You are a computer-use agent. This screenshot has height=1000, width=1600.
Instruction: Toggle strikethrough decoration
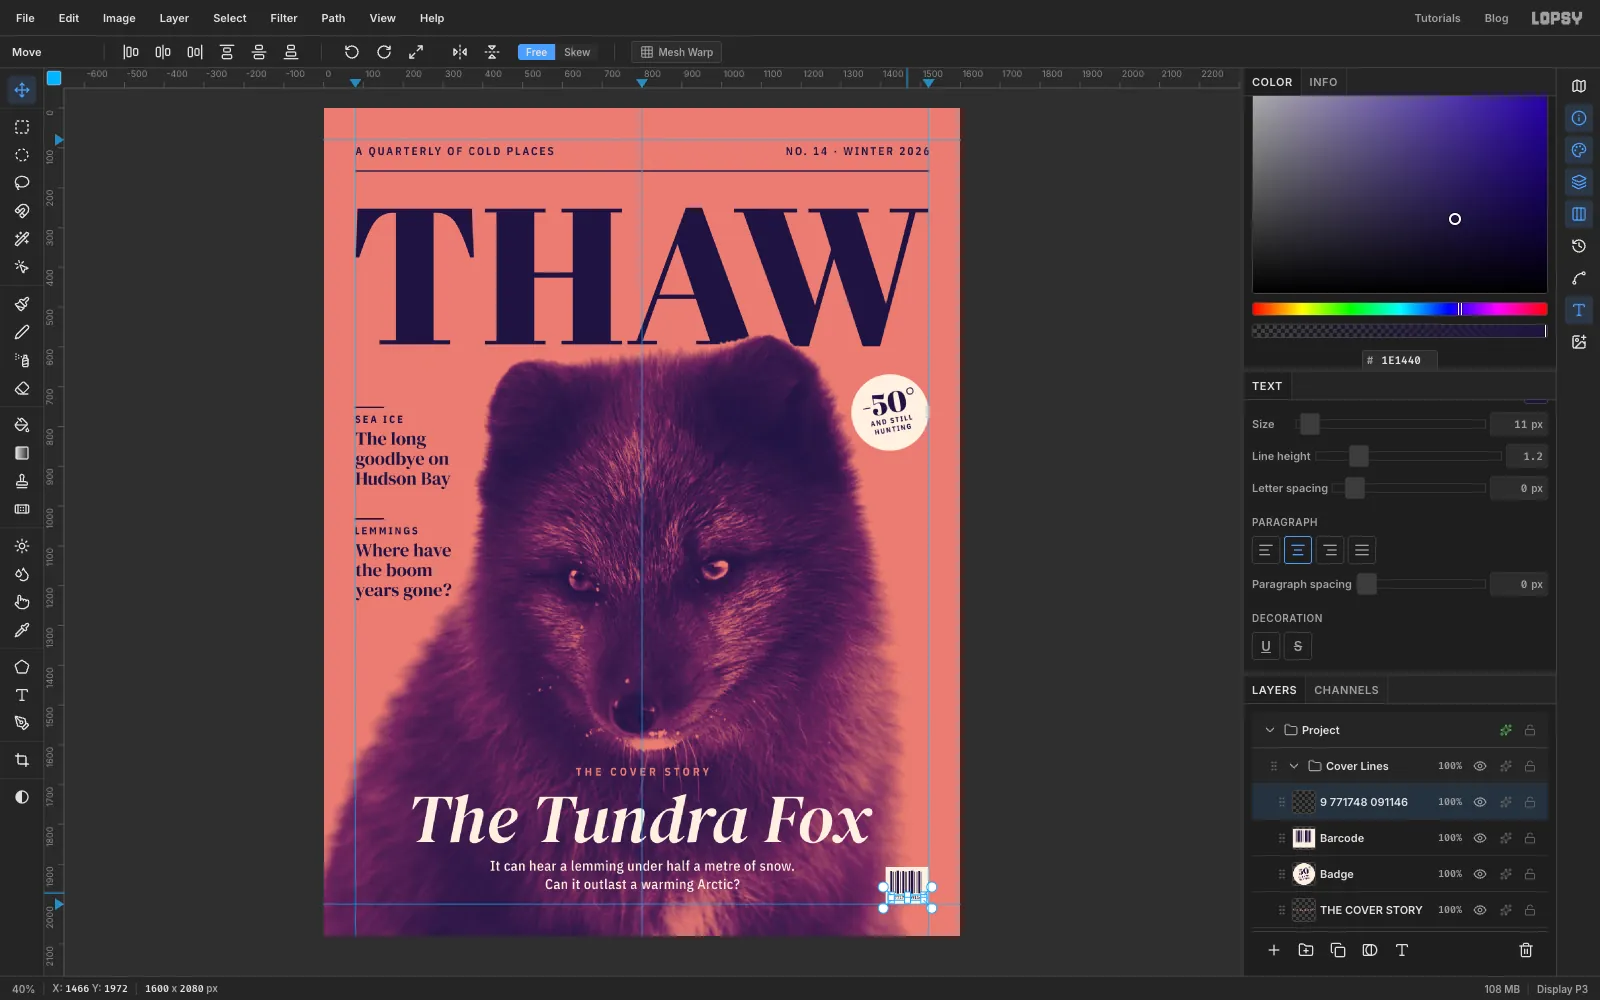[x=1298, y=646]
